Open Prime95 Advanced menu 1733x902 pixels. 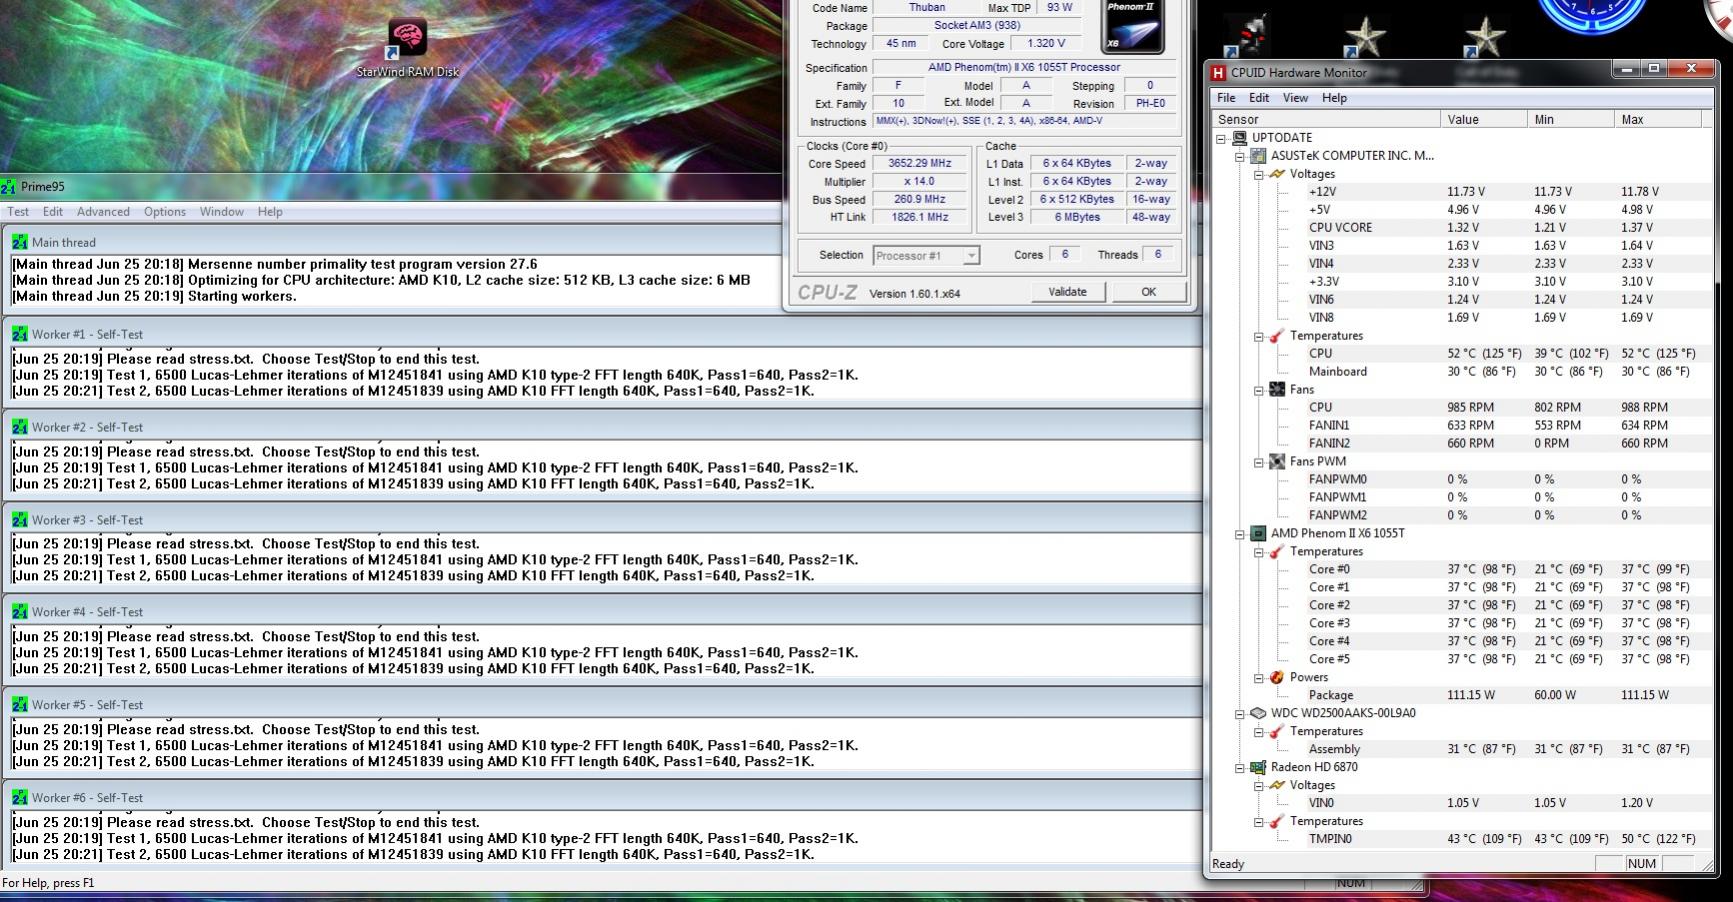click(x=103, y=212)
